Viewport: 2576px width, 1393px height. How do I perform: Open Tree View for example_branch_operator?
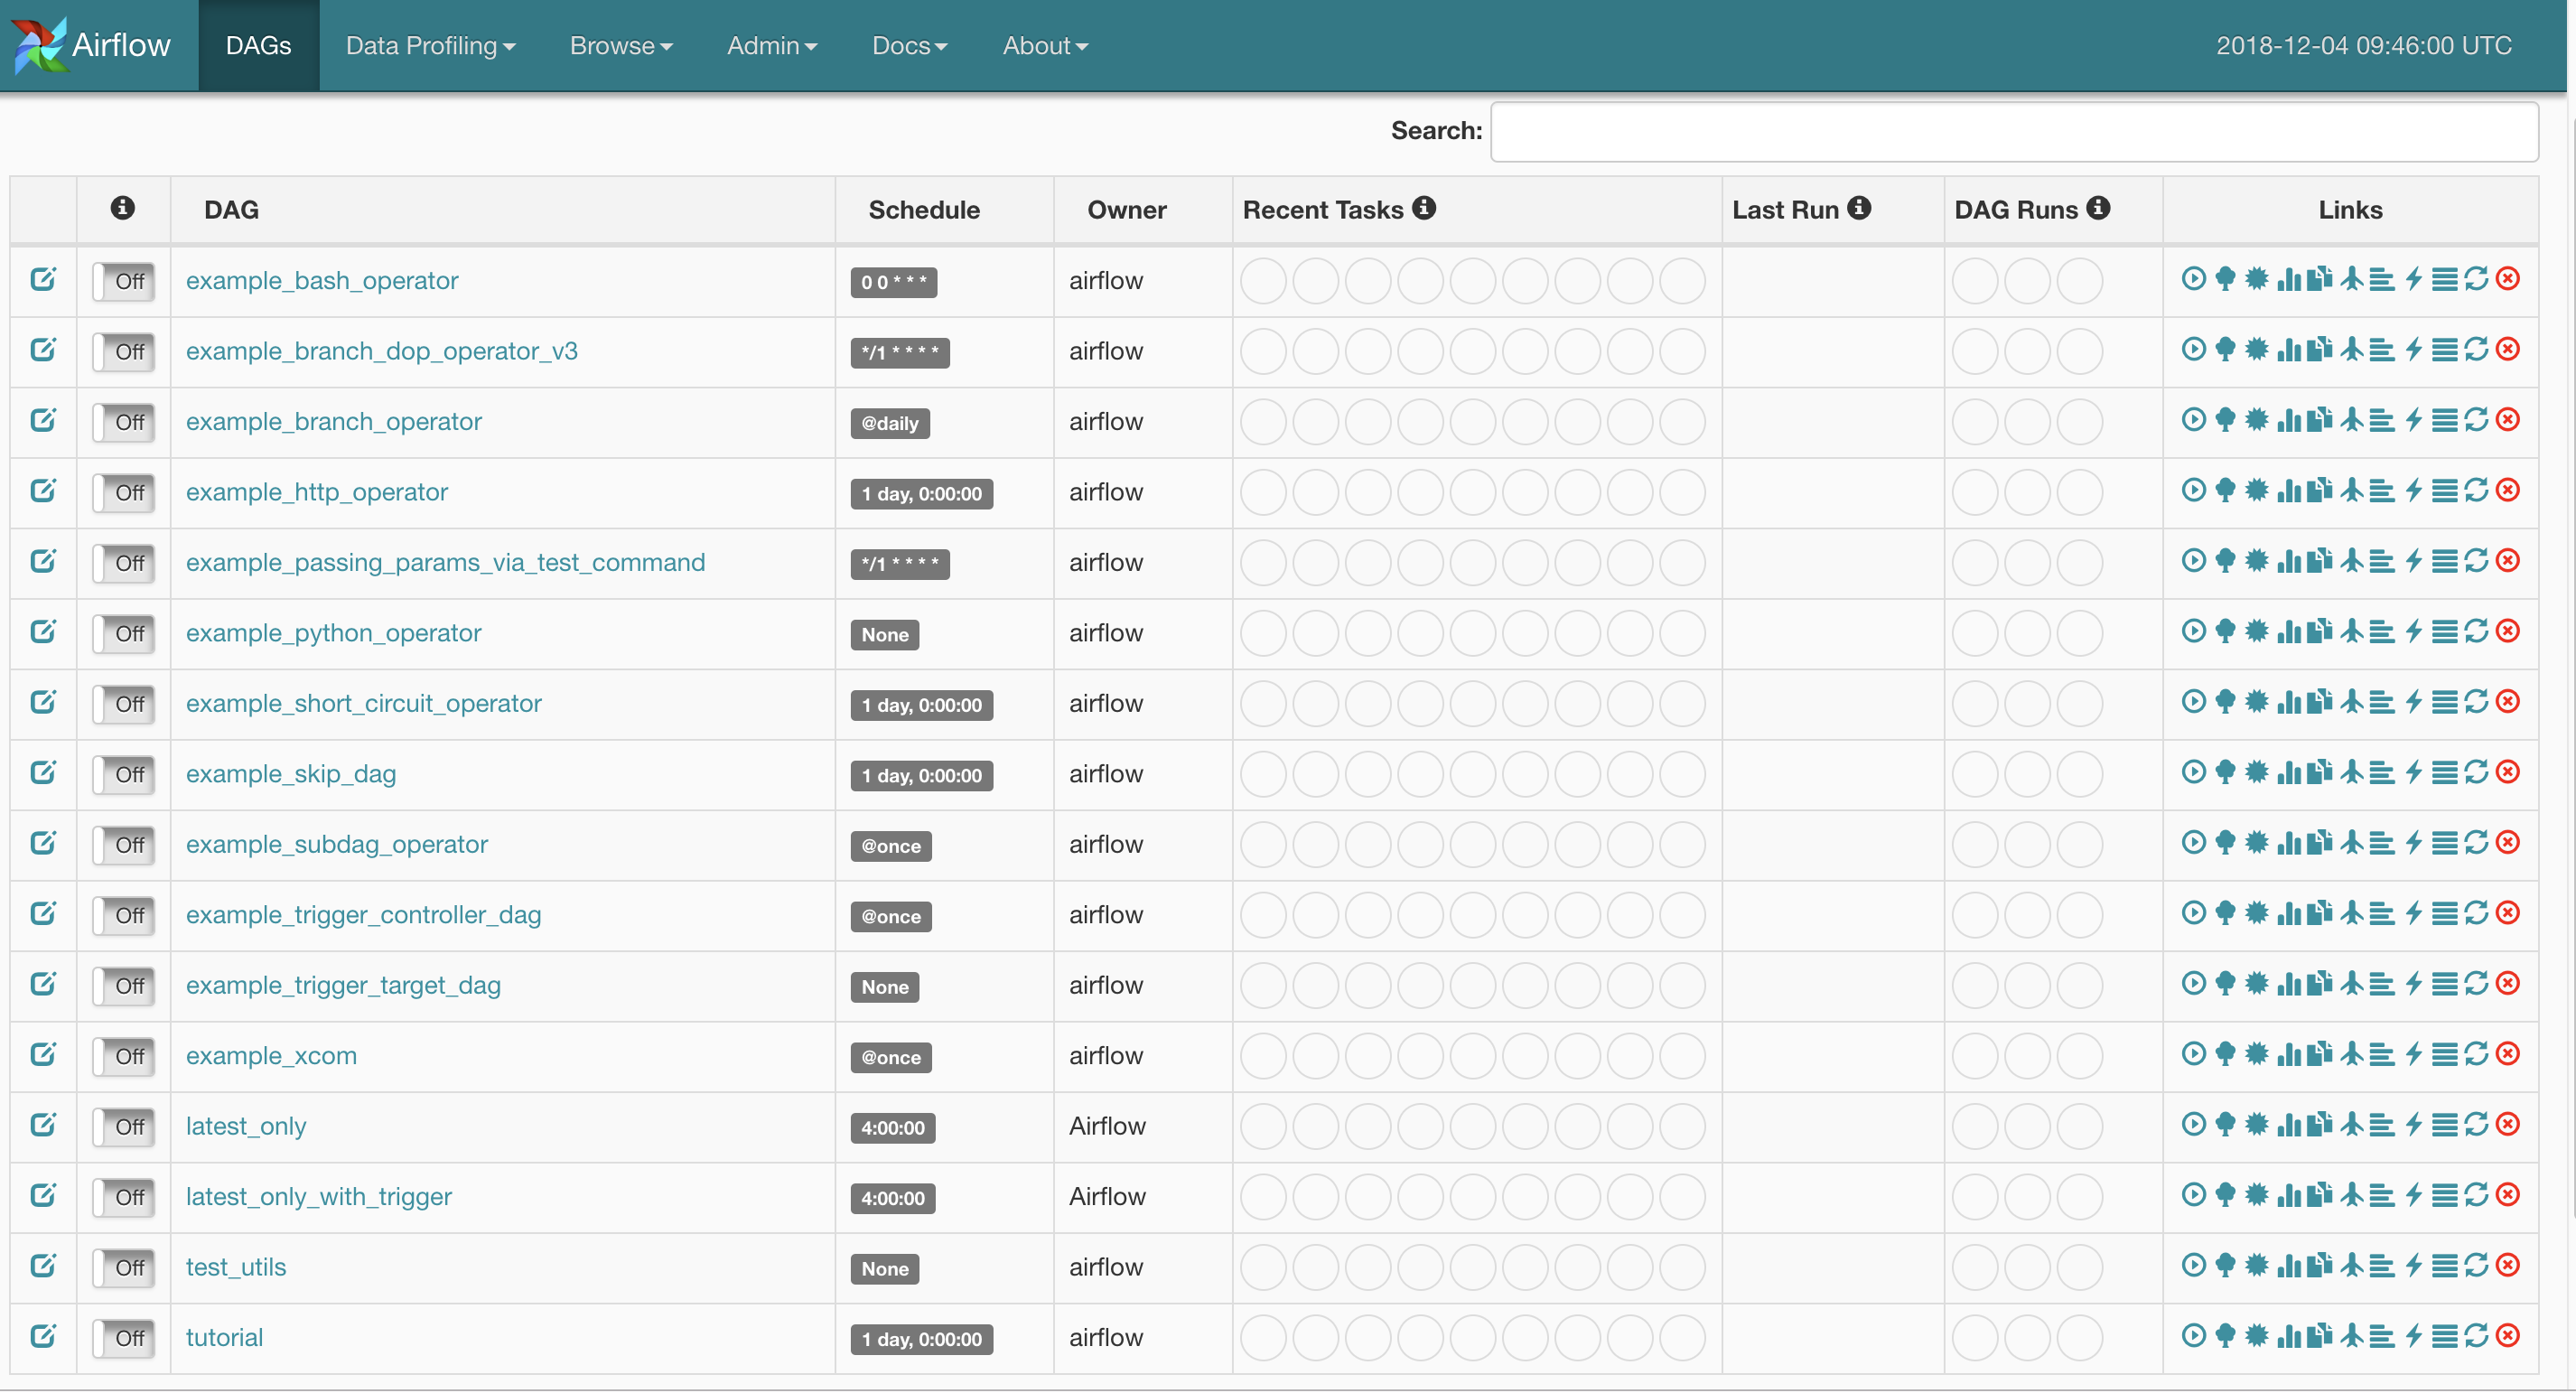2224,420
